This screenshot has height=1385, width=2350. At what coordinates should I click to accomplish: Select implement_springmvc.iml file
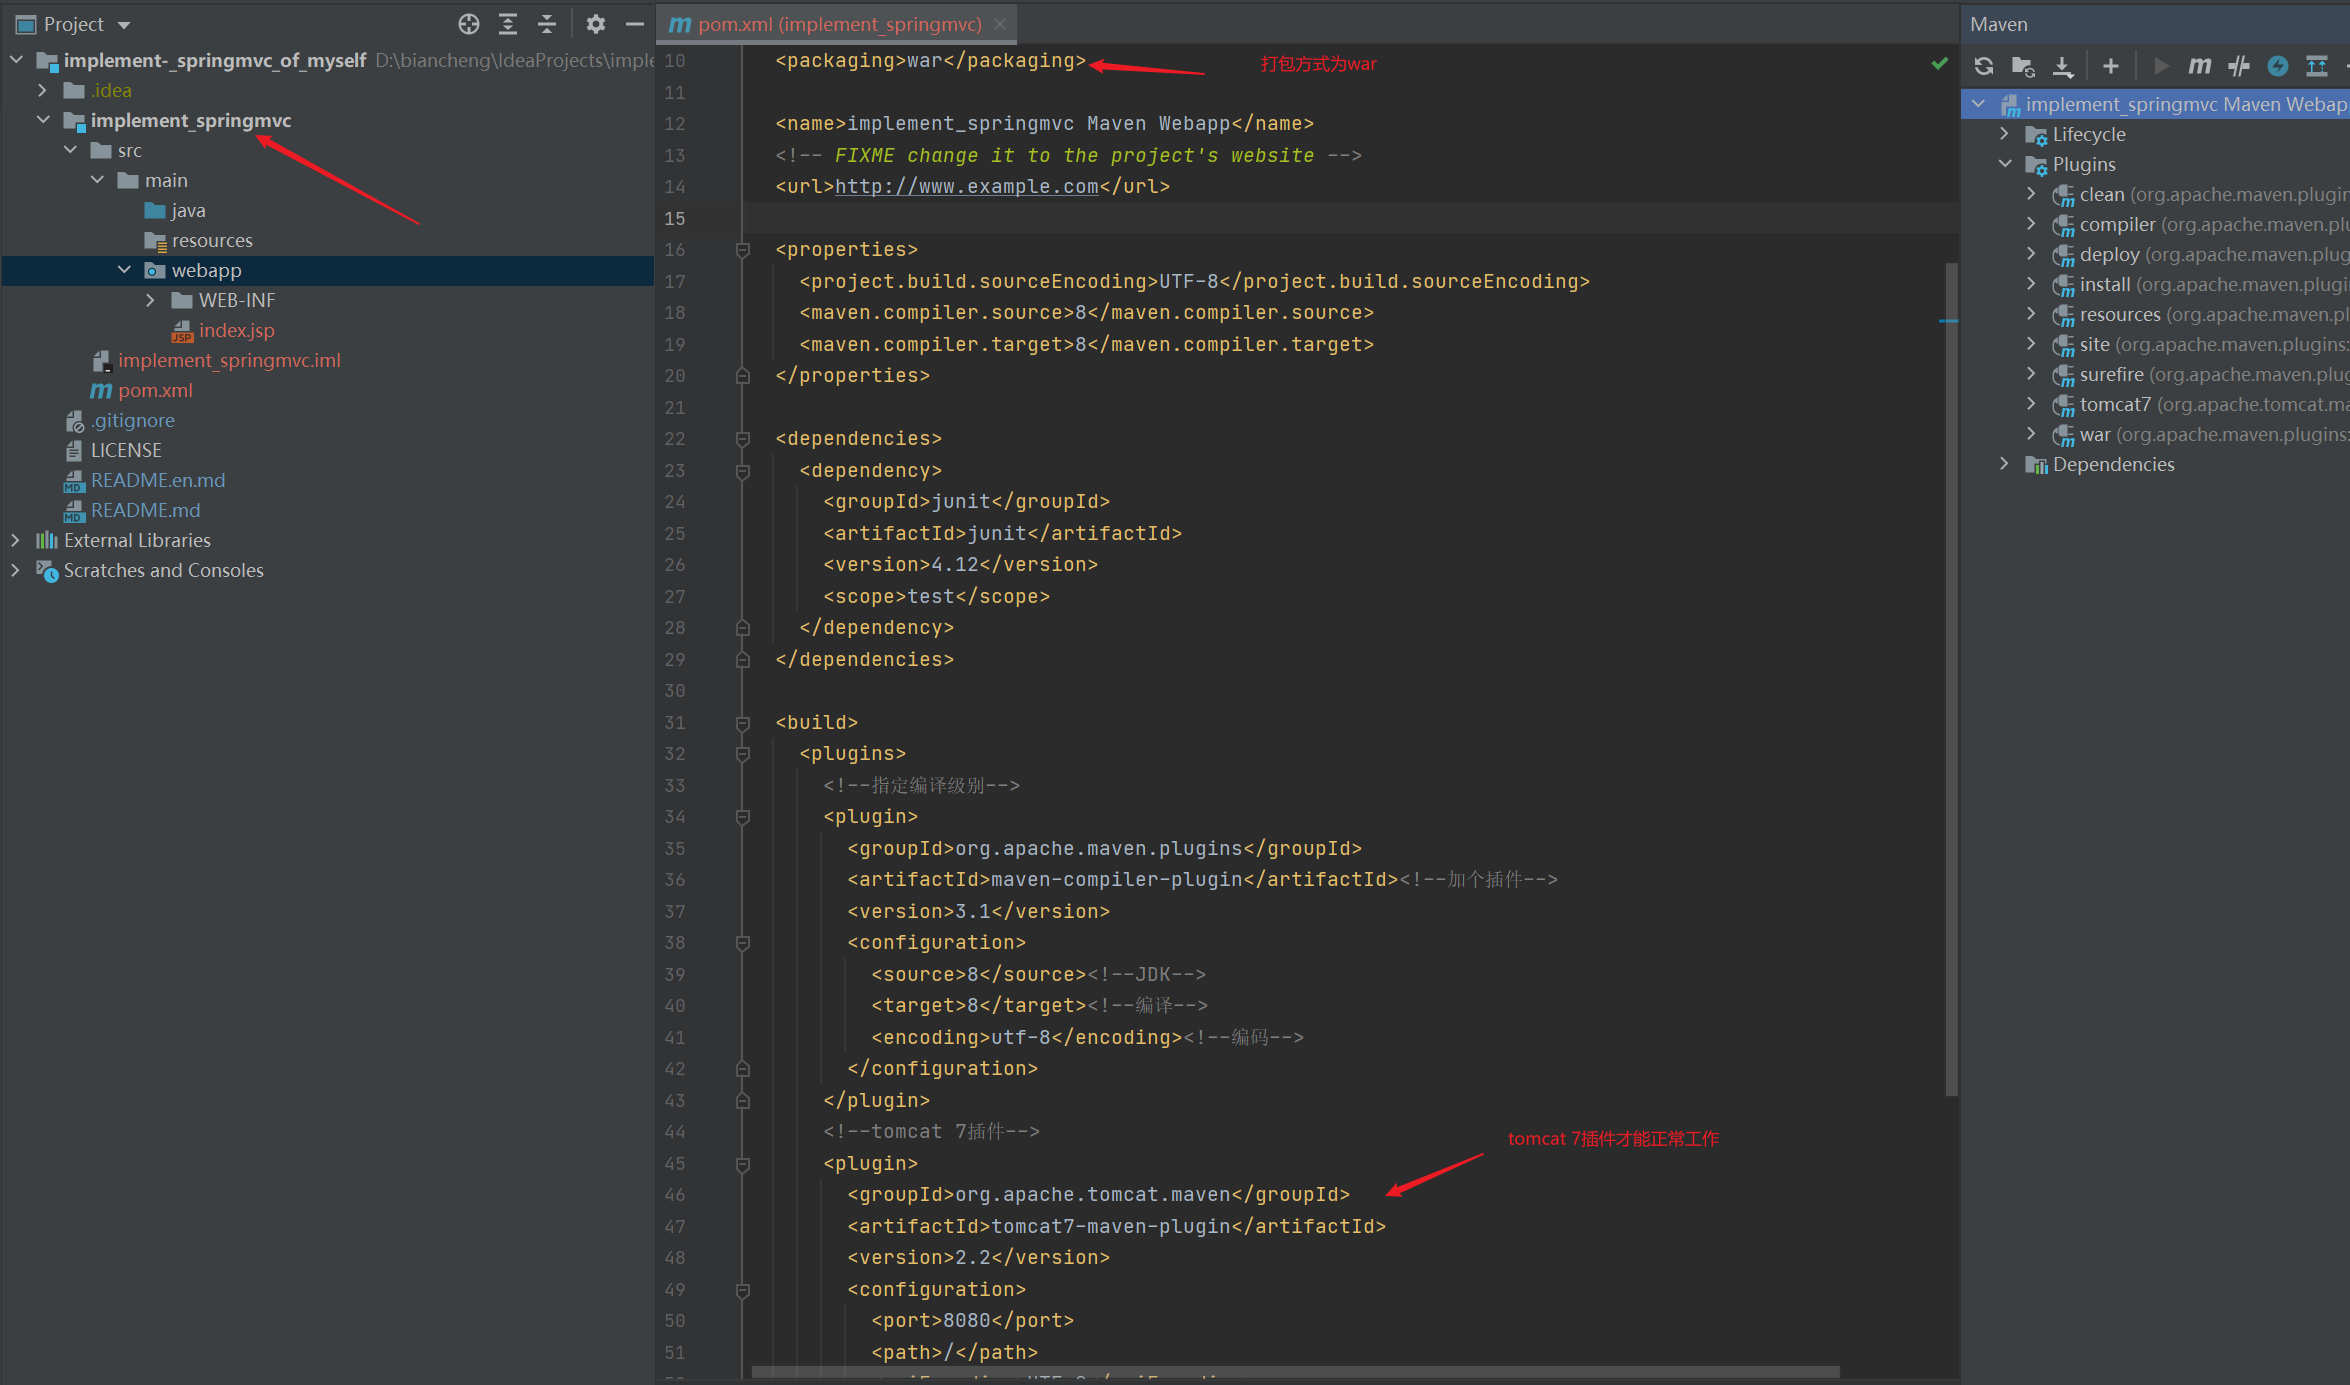click(x=229, y=360)
